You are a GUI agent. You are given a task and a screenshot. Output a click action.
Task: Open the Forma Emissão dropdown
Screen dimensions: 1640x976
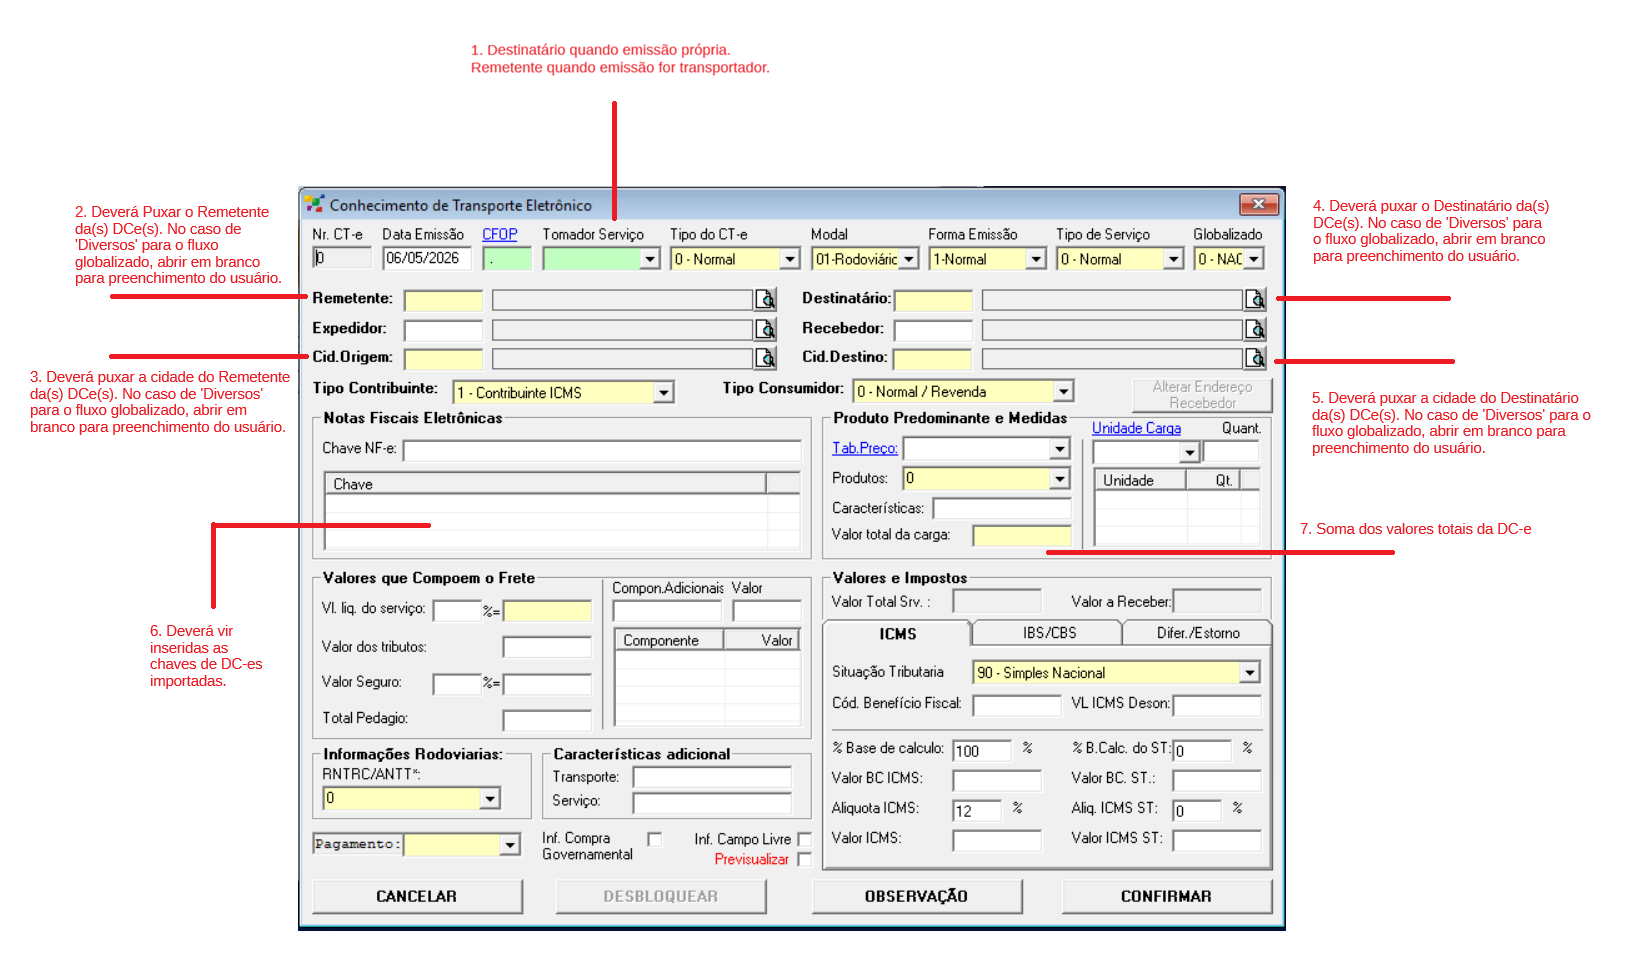click(1036, 259)
